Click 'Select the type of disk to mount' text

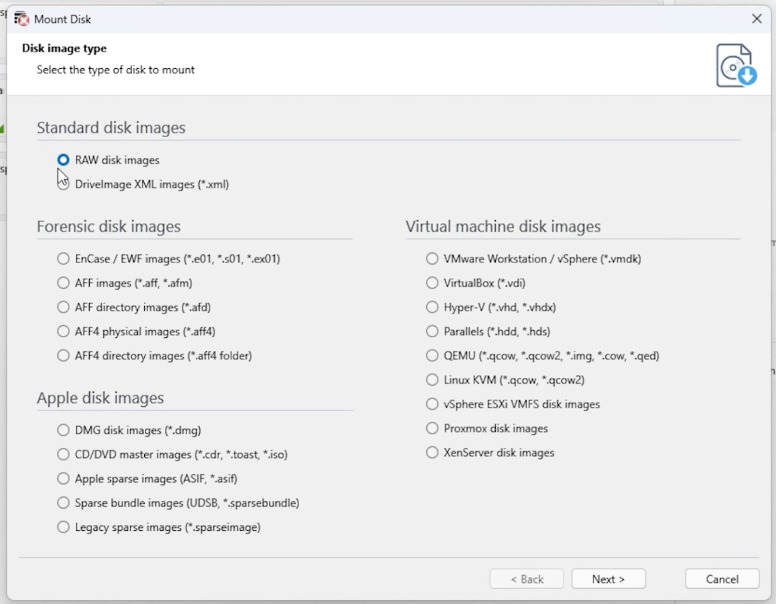tap(115, 70)
